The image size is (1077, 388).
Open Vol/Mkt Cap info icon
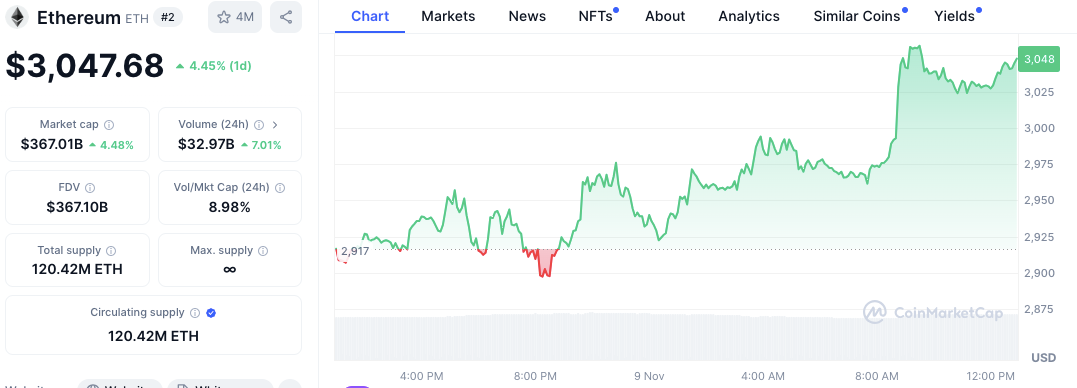point(280,187)
